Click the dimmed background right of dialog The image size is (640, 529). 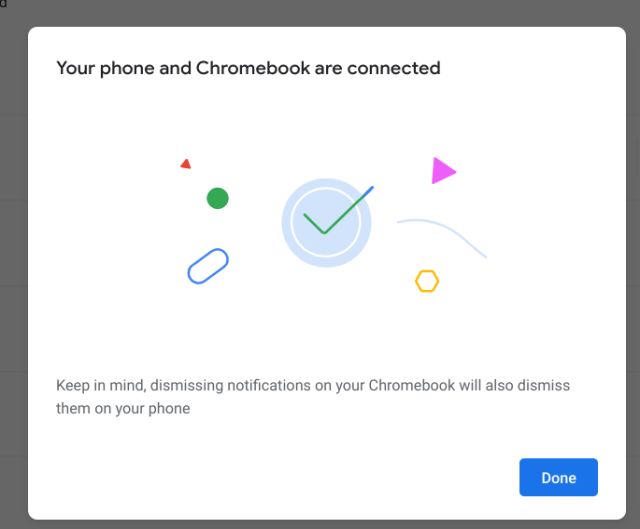coord(633,265)
